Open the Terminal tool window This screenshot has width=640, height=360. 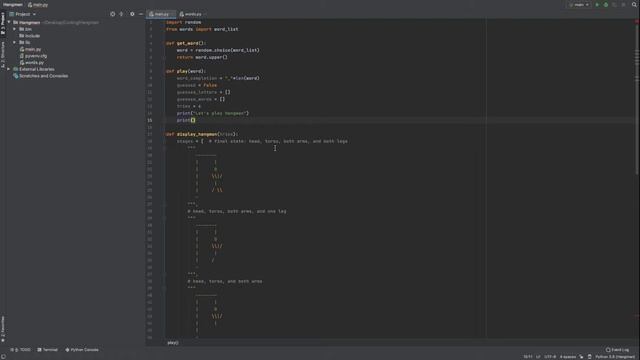[x=47, y=350]
